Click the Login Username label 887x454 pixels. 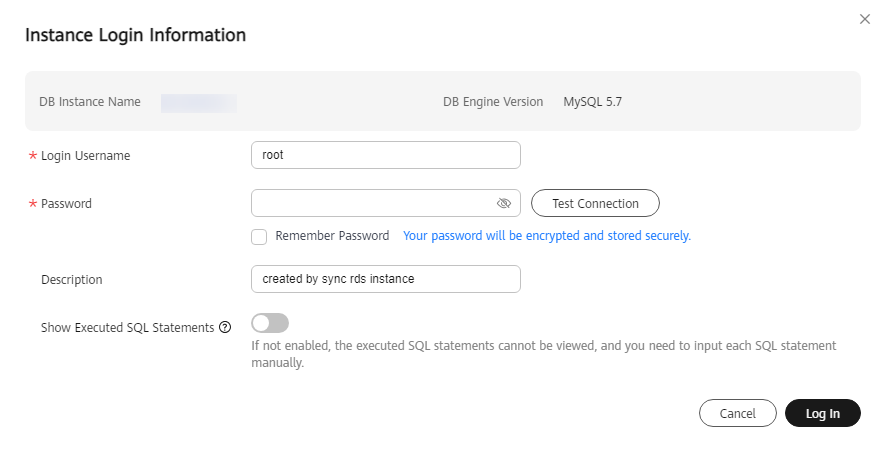click(85, 156)
